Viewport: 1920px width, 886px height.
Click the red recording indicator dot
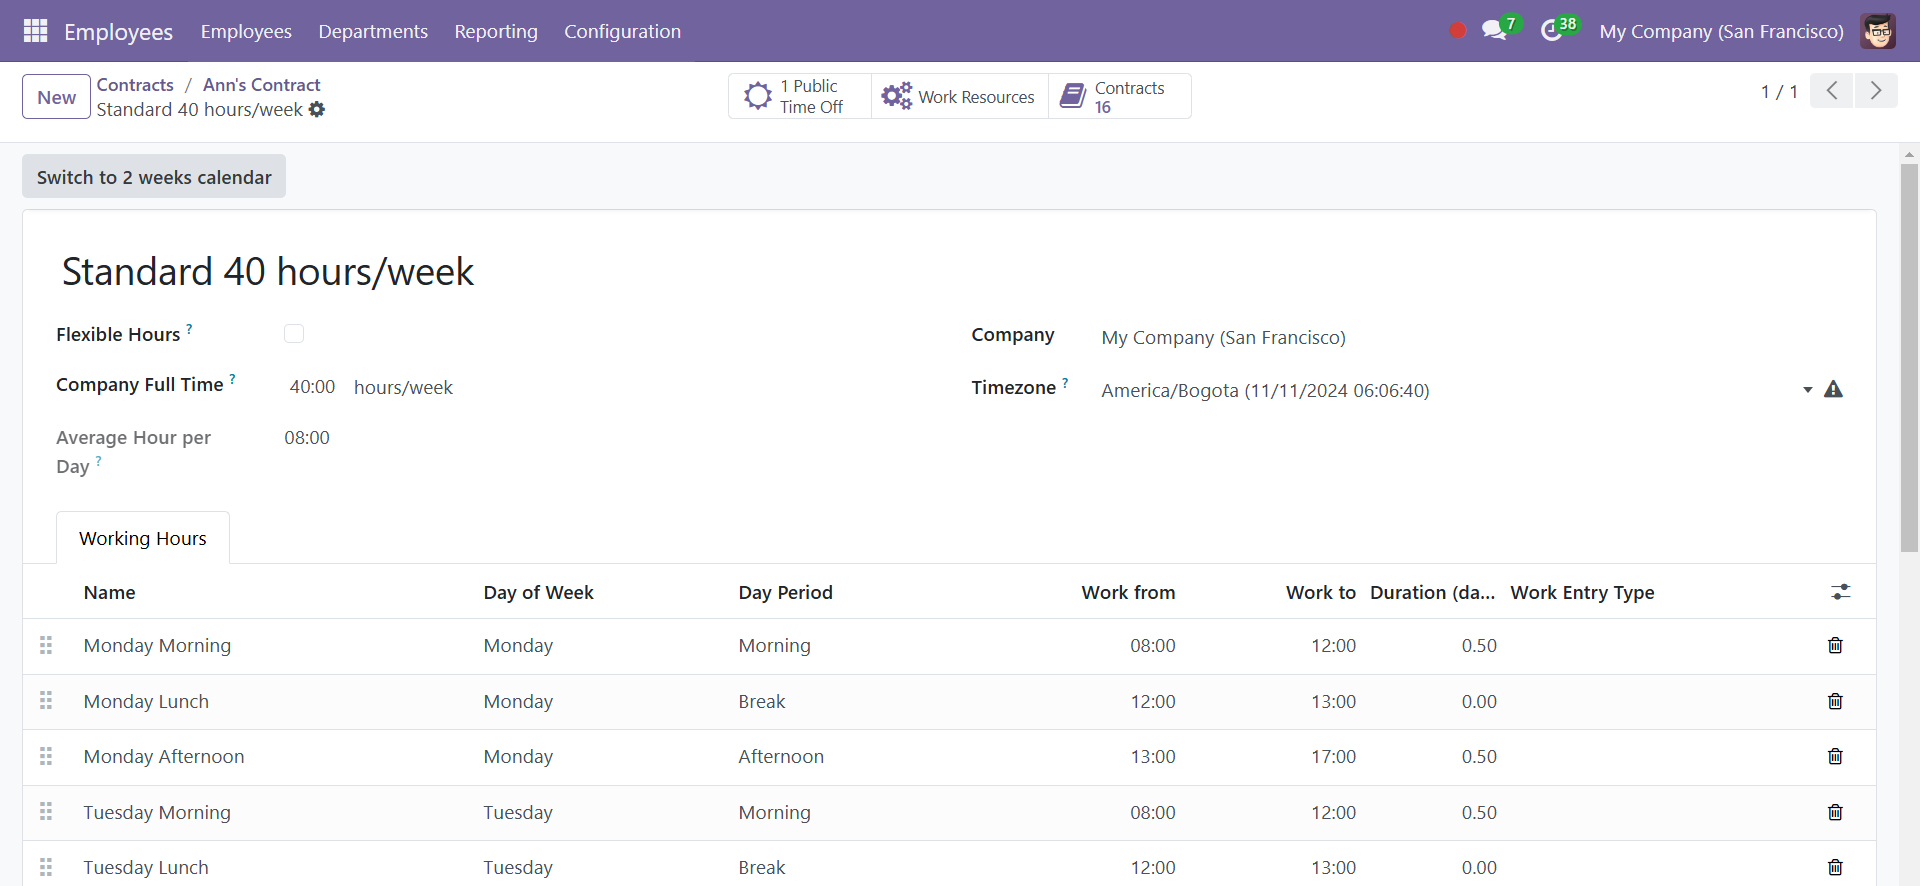(x=1458, y=31)
